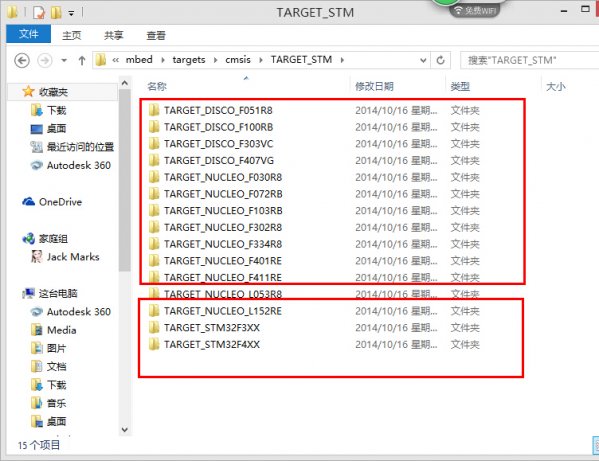
Task: Sort by 类型 column header
Action: point(460,86)
